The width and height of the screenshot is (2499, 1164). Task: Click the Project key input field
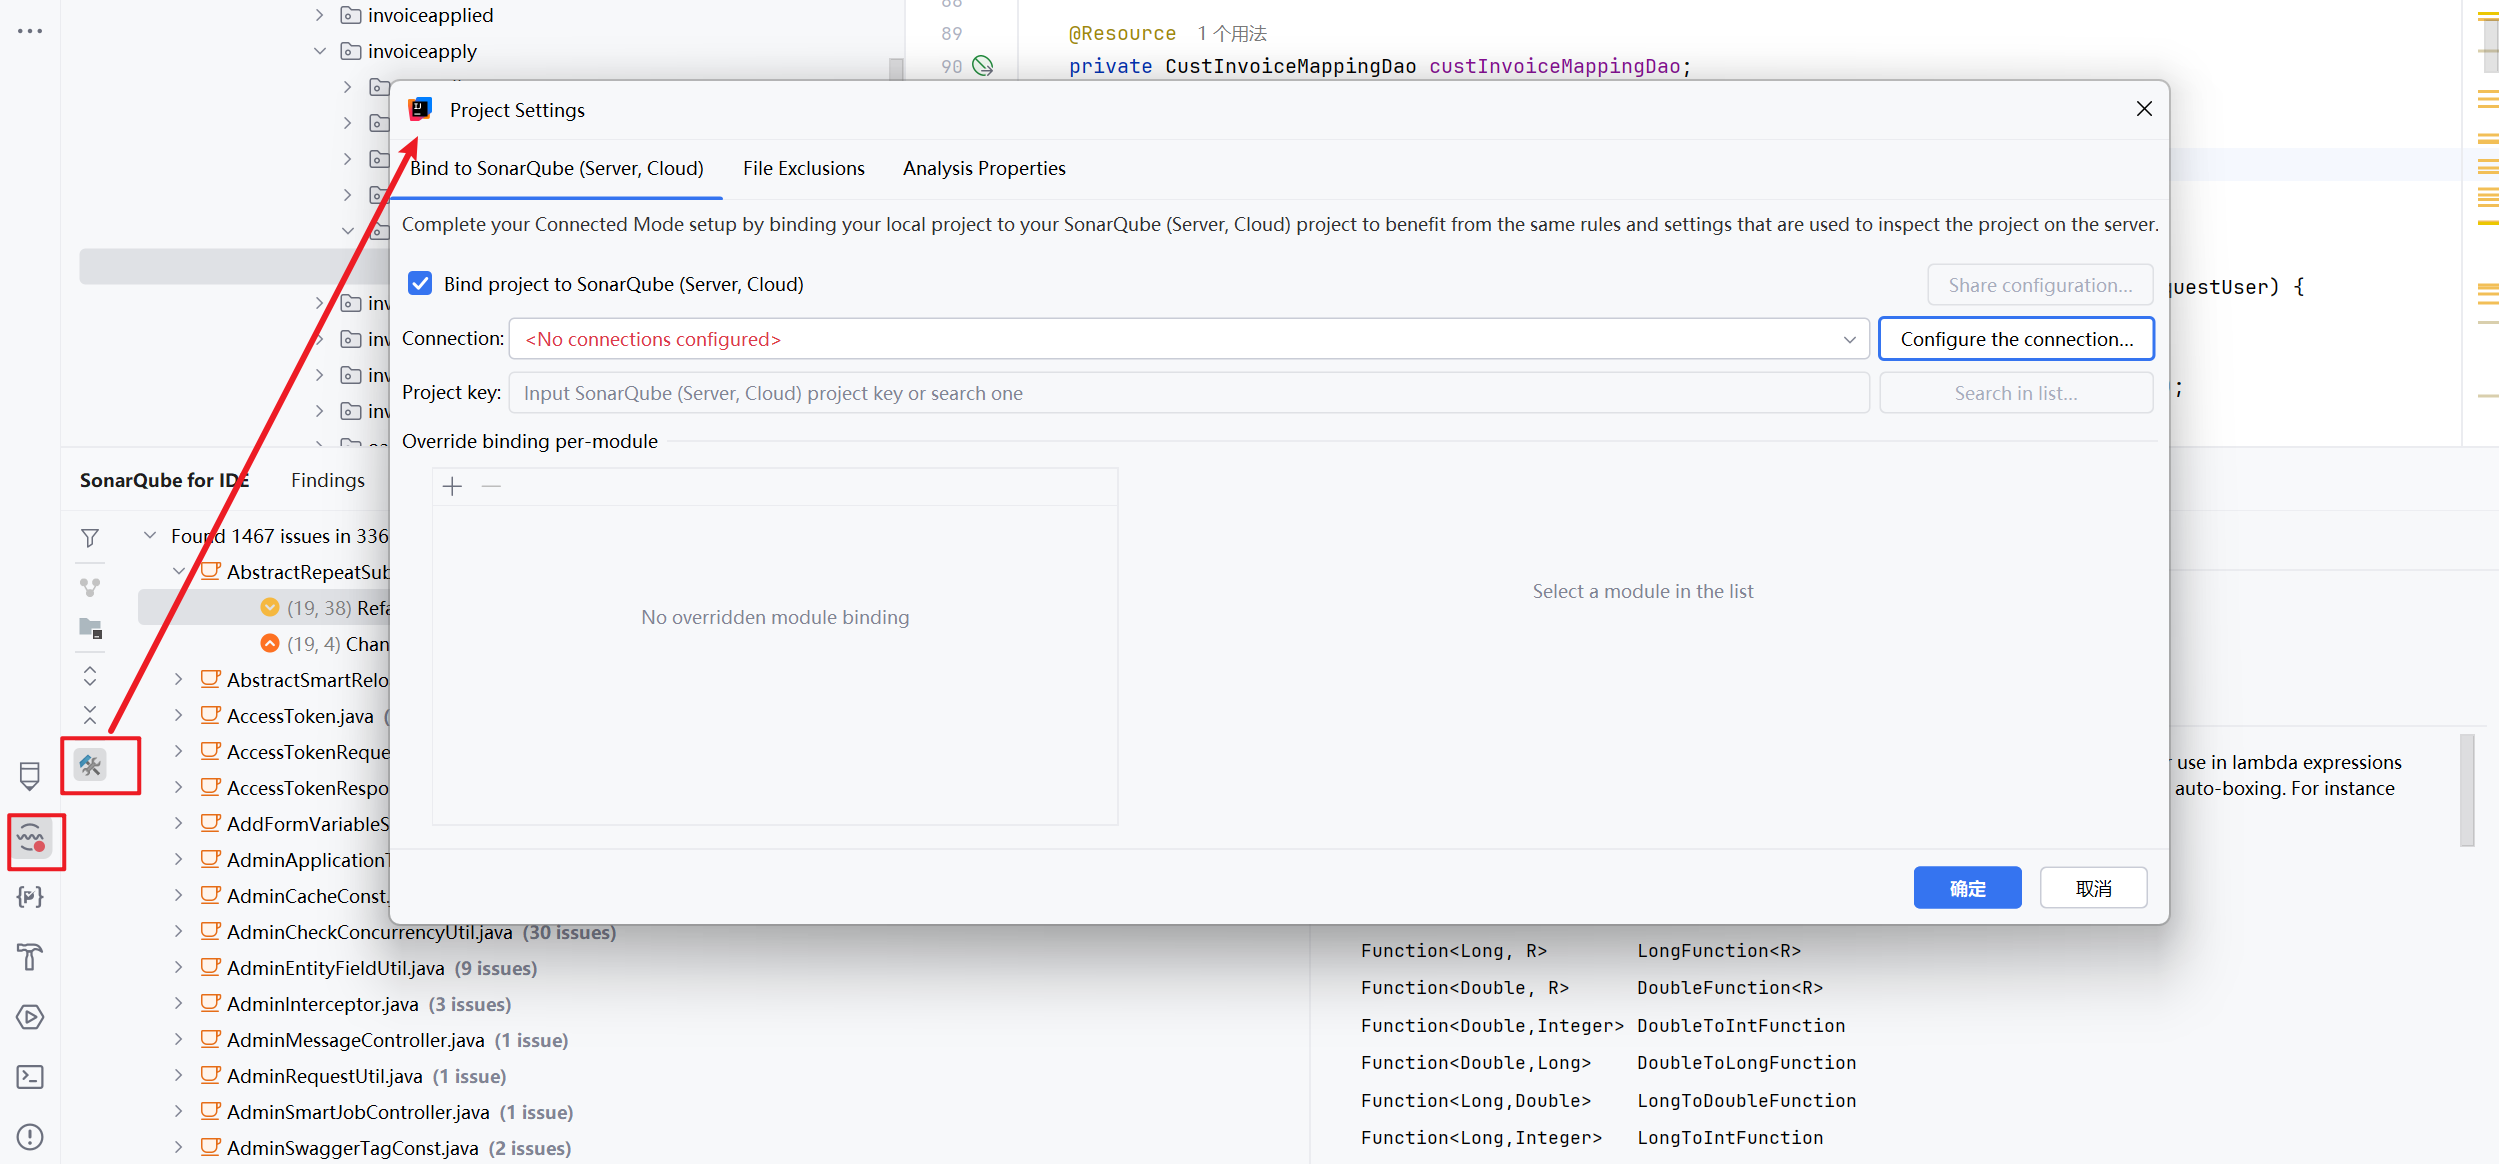coord(1189,393)
